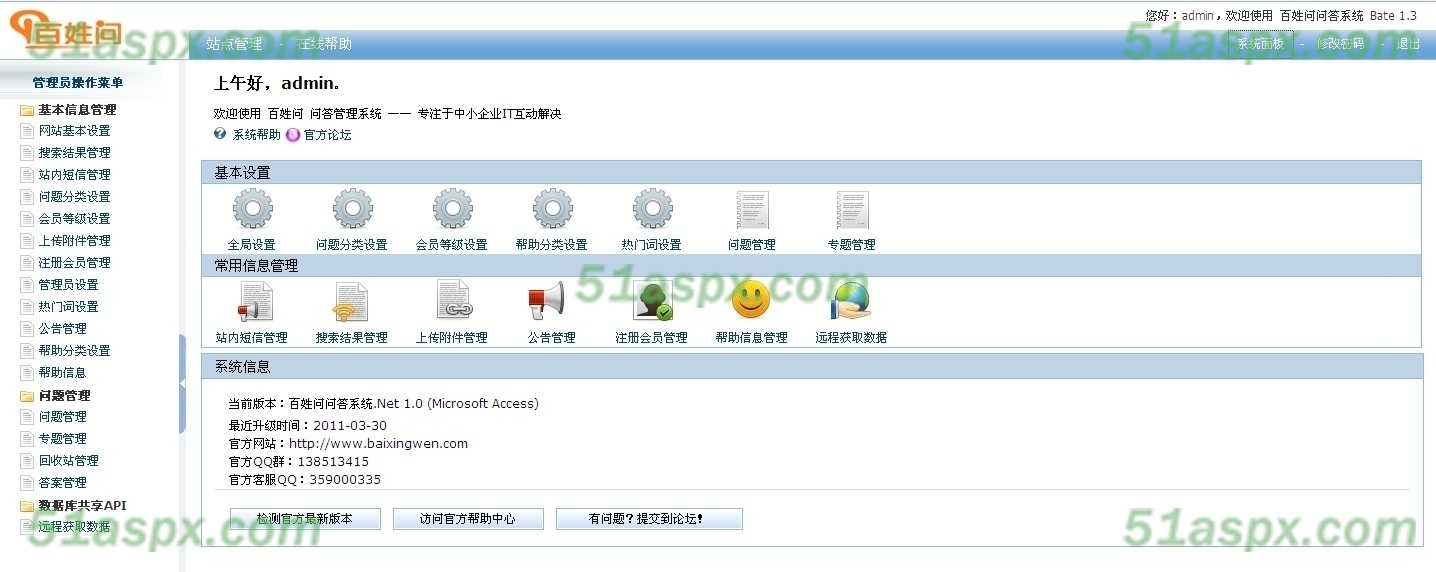Go to 系统面板 in the top bar

[x=1260, y=44]
